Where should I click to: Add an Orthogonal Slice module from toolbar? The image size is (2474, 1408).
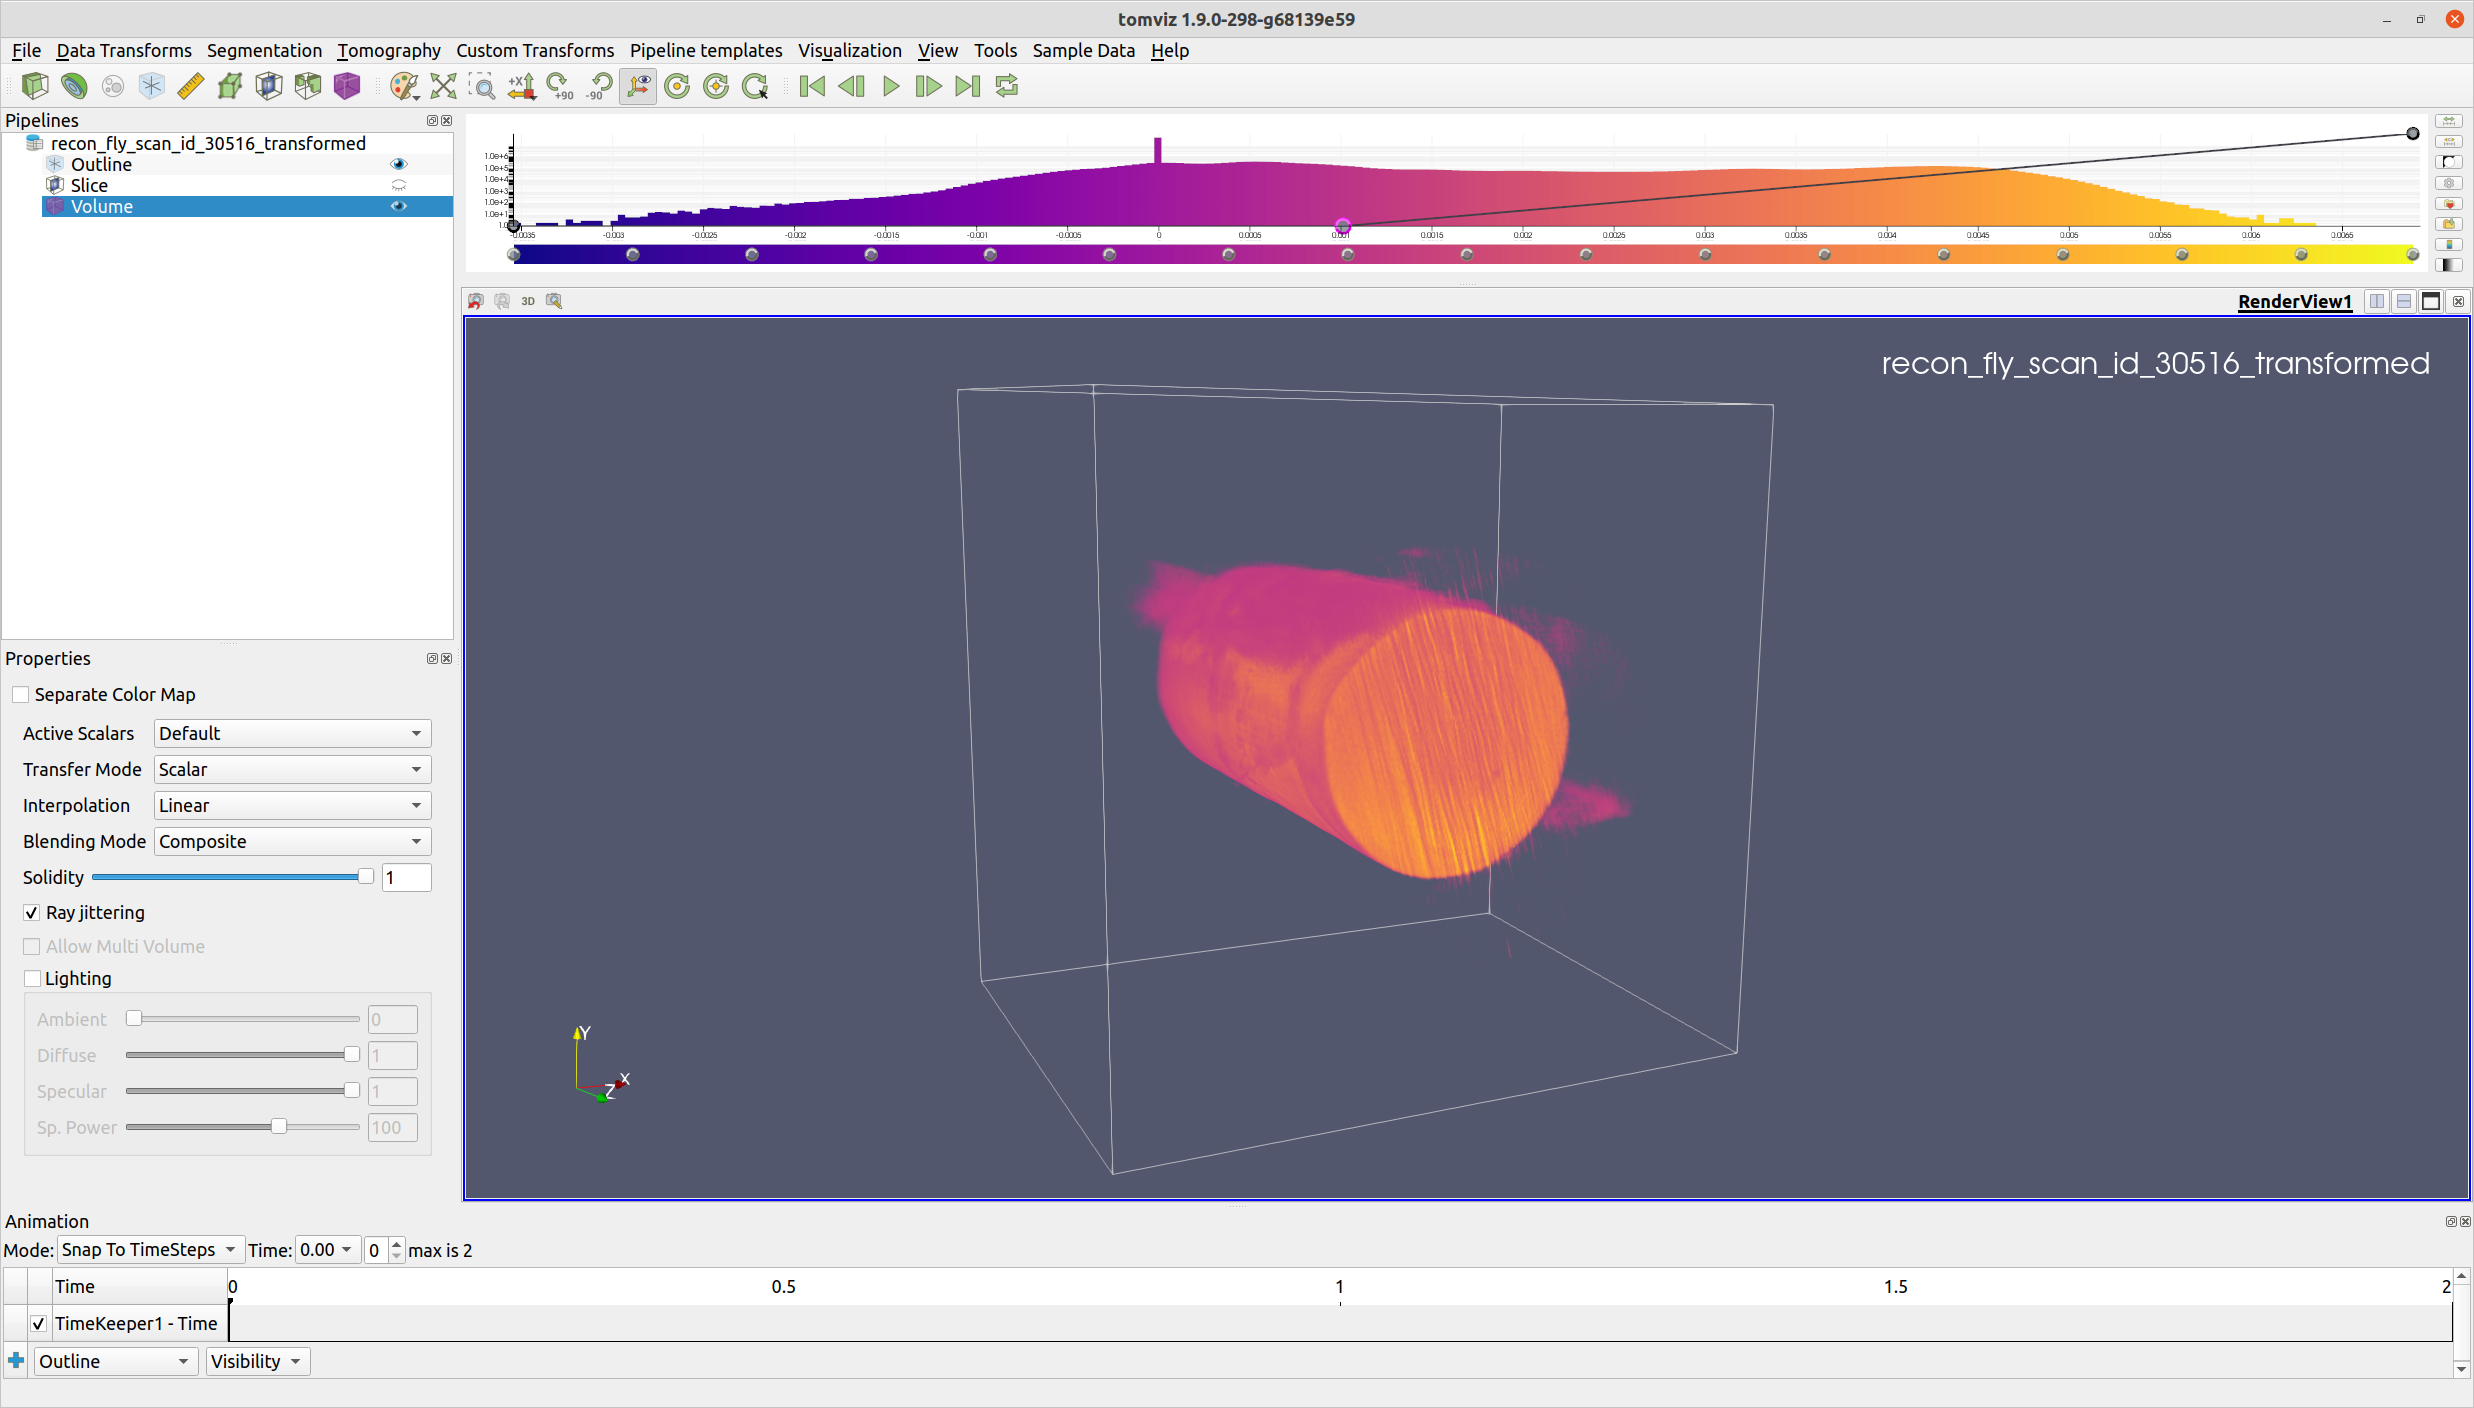tap(269, 86)
